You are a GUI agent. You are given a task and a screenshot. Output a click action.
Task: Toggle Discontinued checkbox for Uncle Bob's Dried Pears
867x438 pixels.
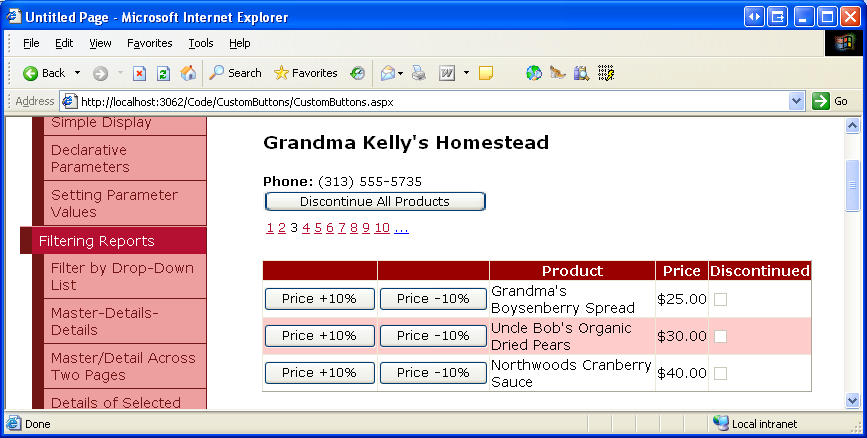click(720, 336)
